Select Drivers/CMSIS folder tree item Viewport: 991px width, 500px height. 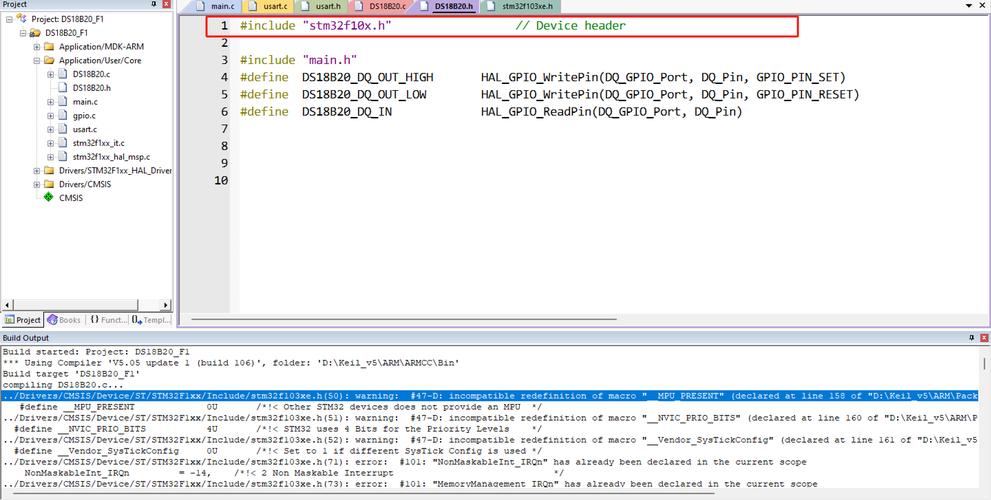click(x=85, y=185)
